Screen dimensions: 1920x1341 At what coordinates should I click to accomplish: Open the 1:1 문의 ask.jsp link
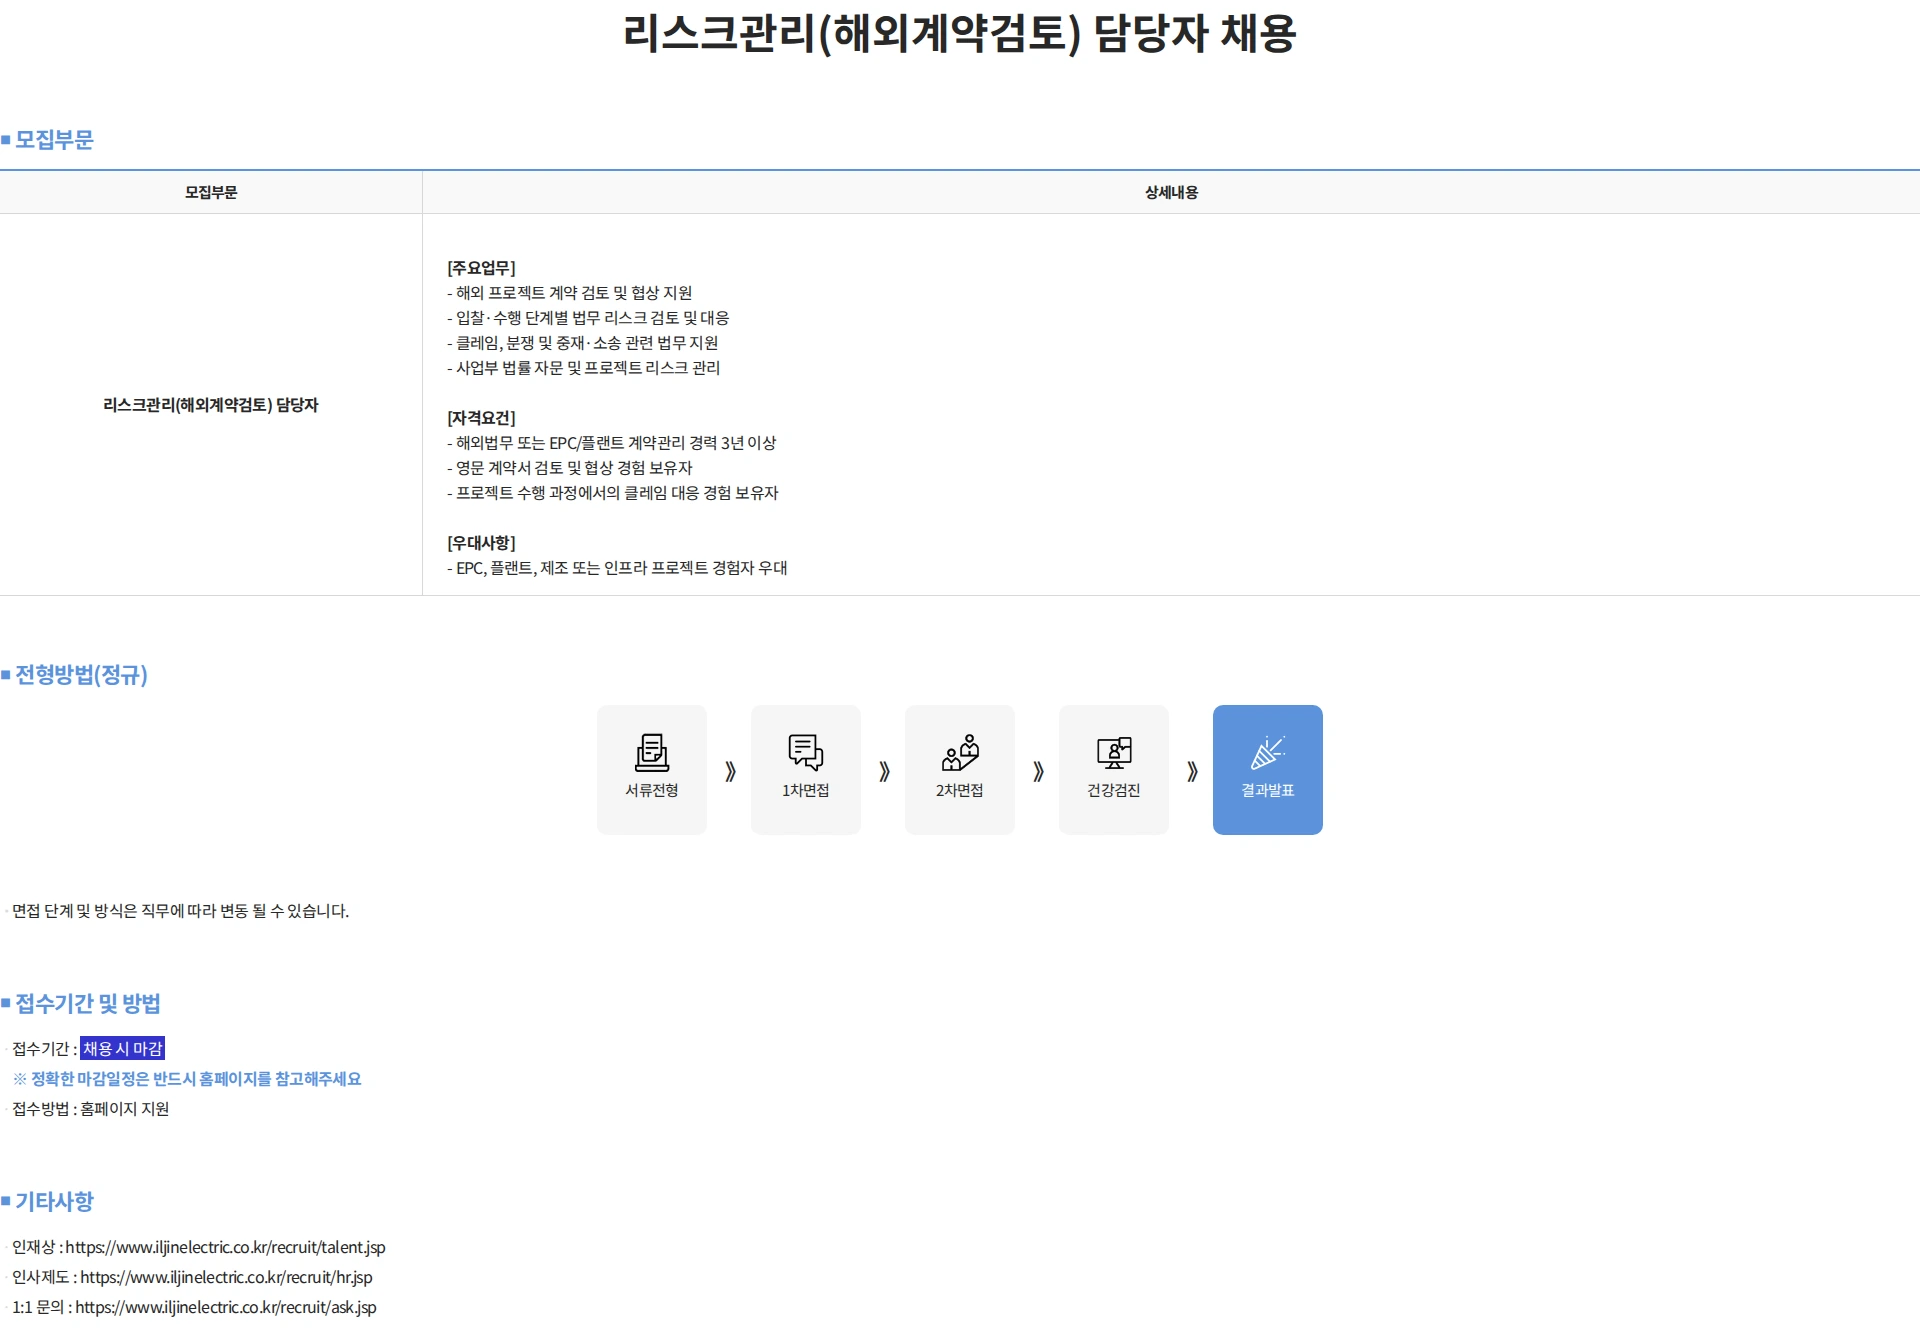point(226,1307)
